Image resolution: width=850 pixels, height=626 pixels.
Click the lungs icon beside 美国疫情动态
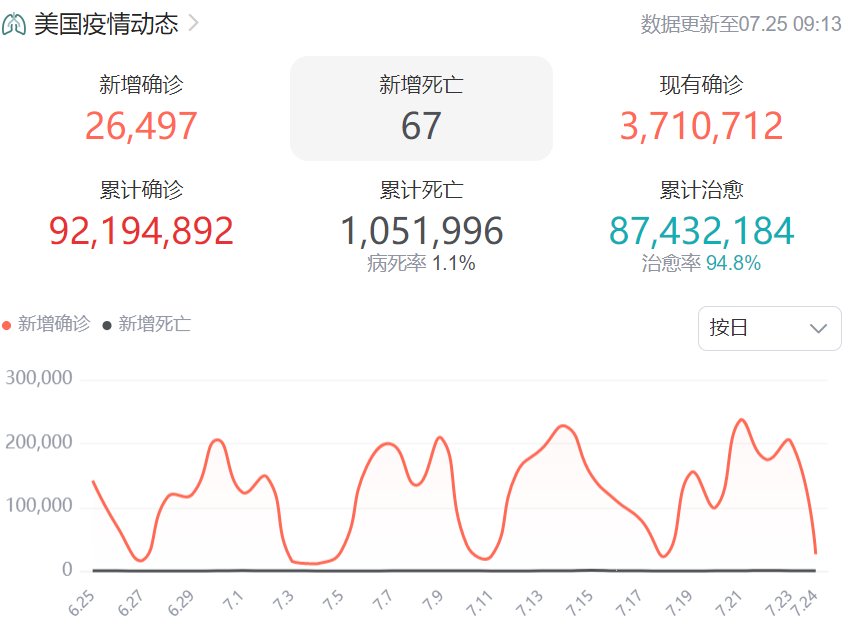tap(14, 24)
